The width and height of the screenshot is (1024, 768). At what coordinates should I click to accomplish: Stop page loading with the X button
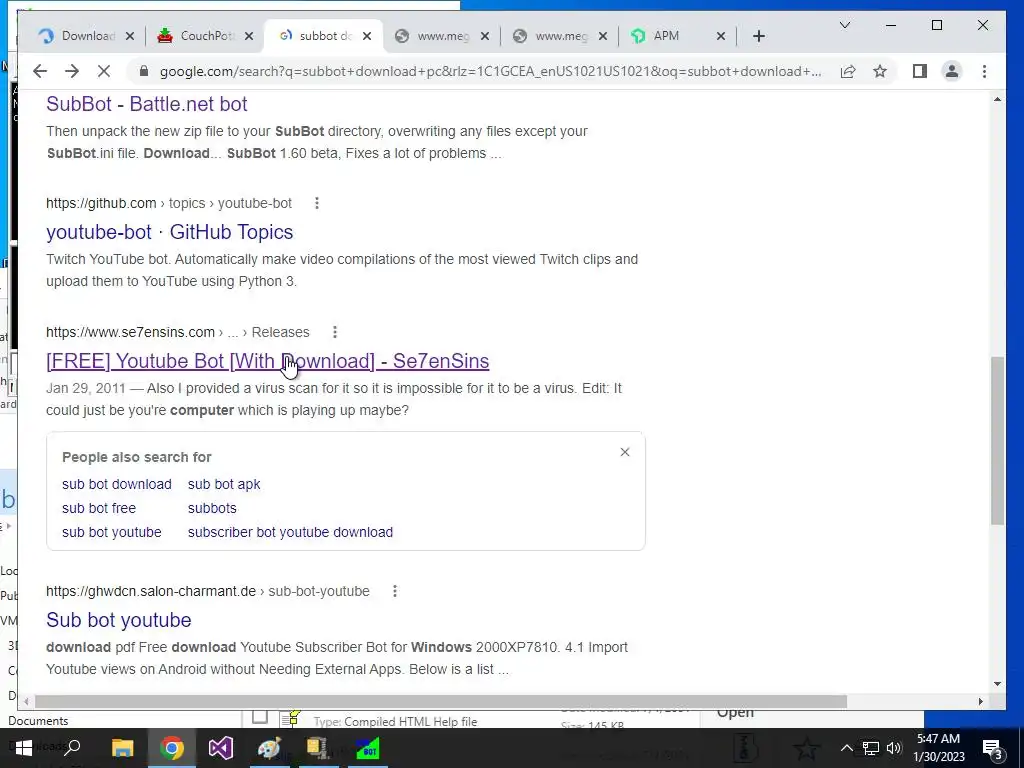[104, 71]
